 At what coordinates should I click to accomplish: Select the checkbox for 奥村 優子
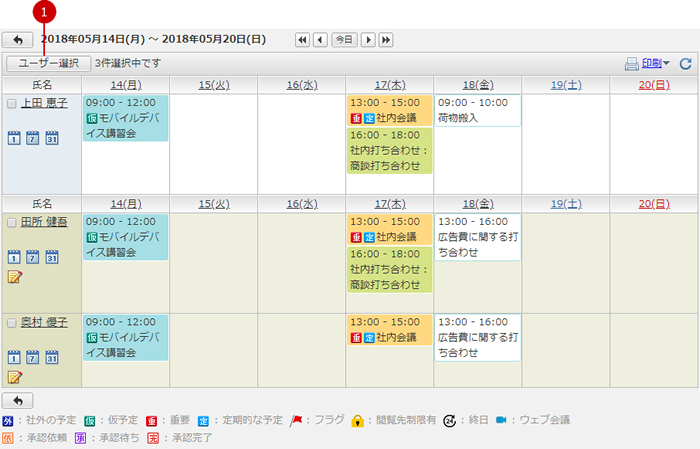pyautogui.click(x=12, y=323)
